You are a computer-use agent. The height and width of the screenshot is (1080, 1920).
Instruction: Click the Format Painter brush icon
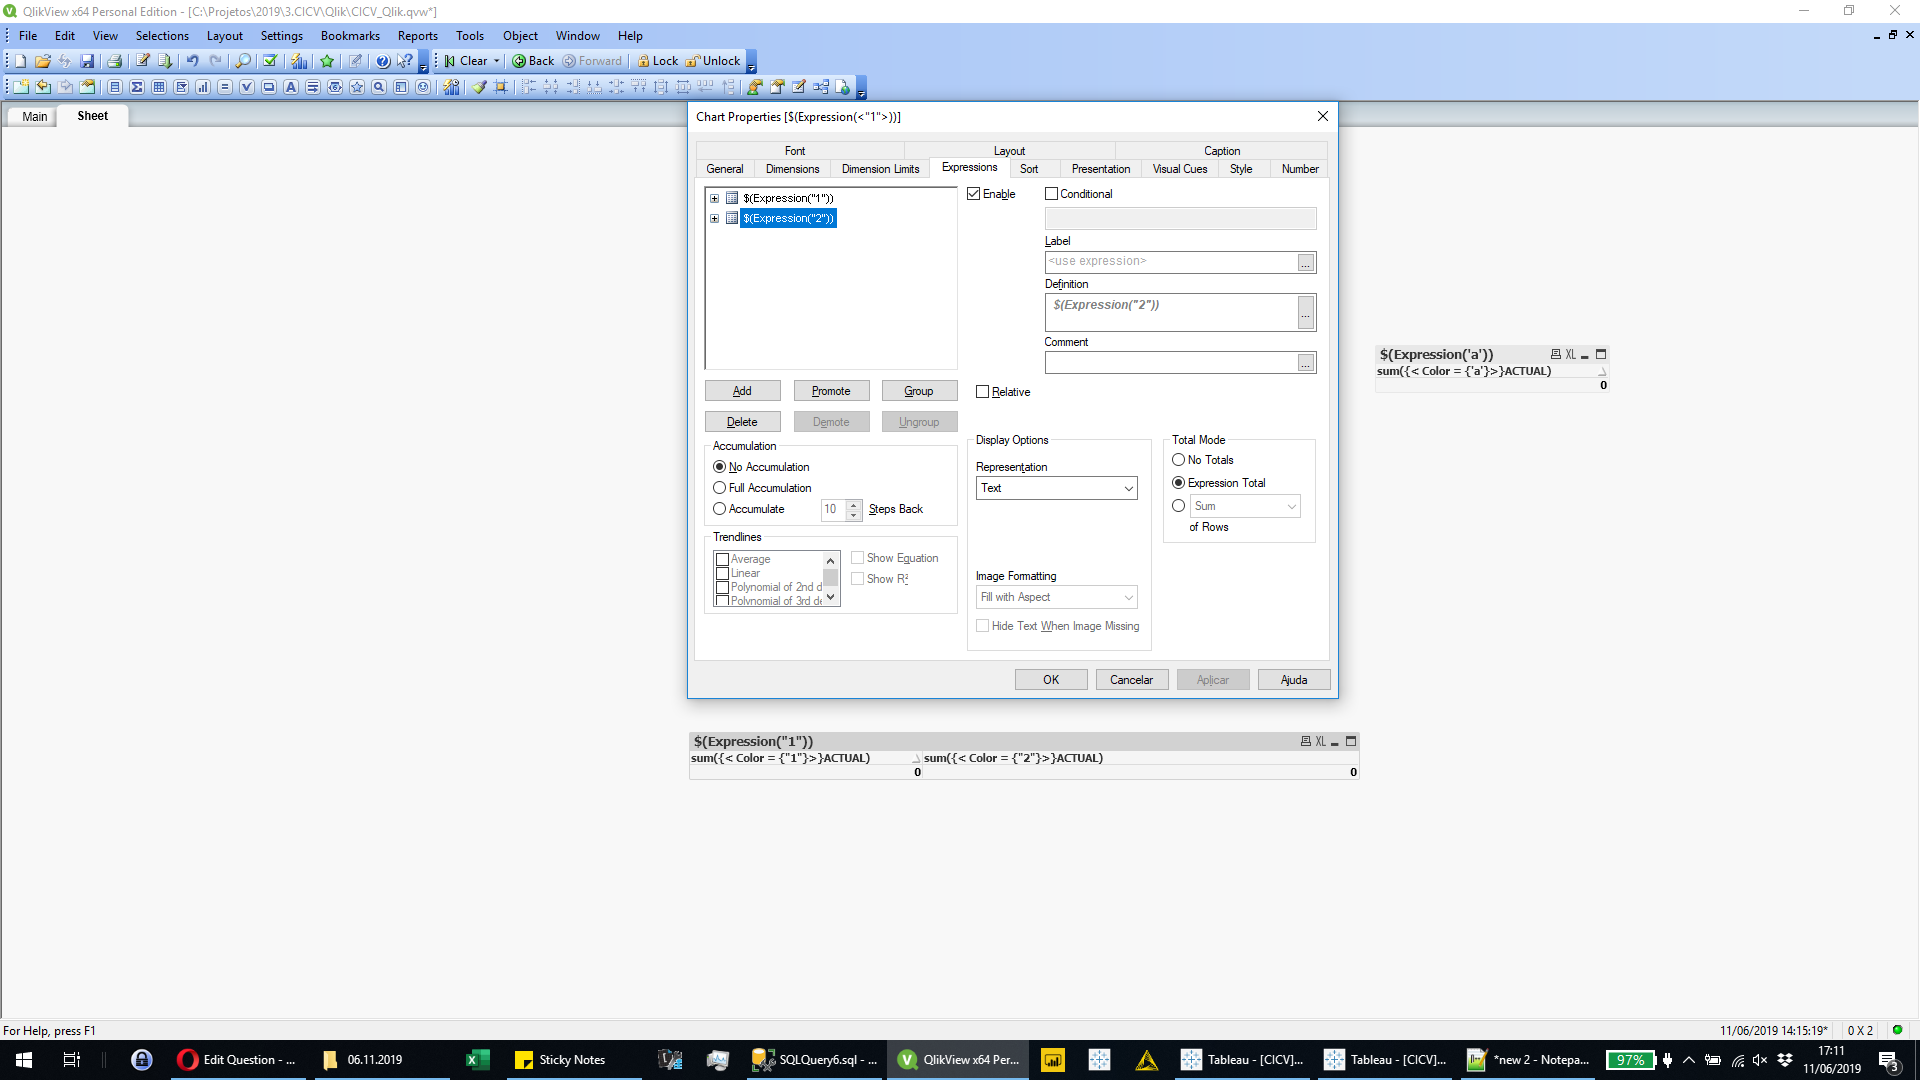click(x=480, y=87)
